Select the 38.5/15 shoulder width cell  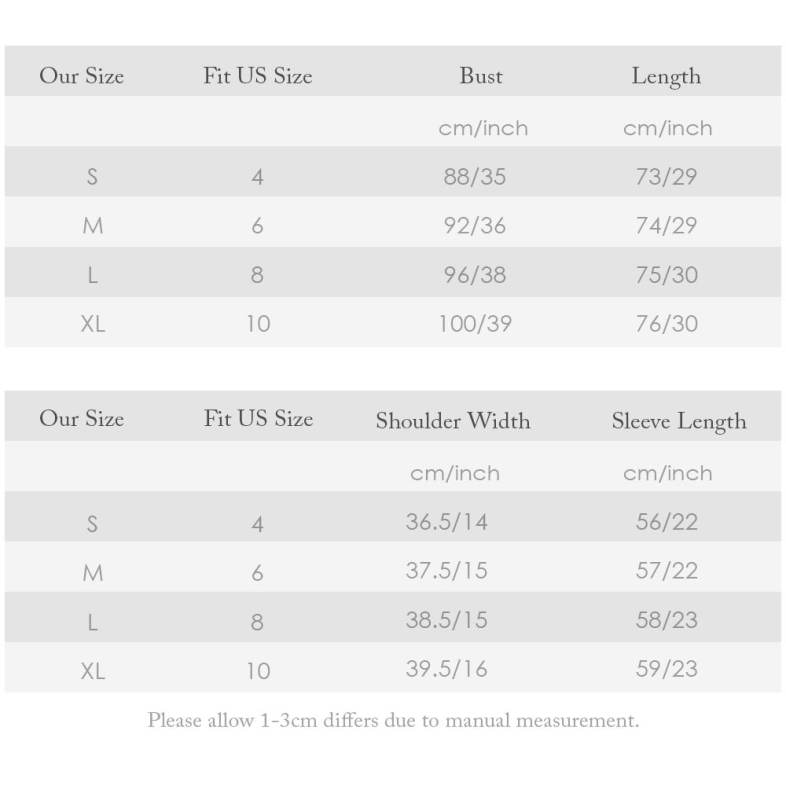pyautogui.click(x=447, y=620)
